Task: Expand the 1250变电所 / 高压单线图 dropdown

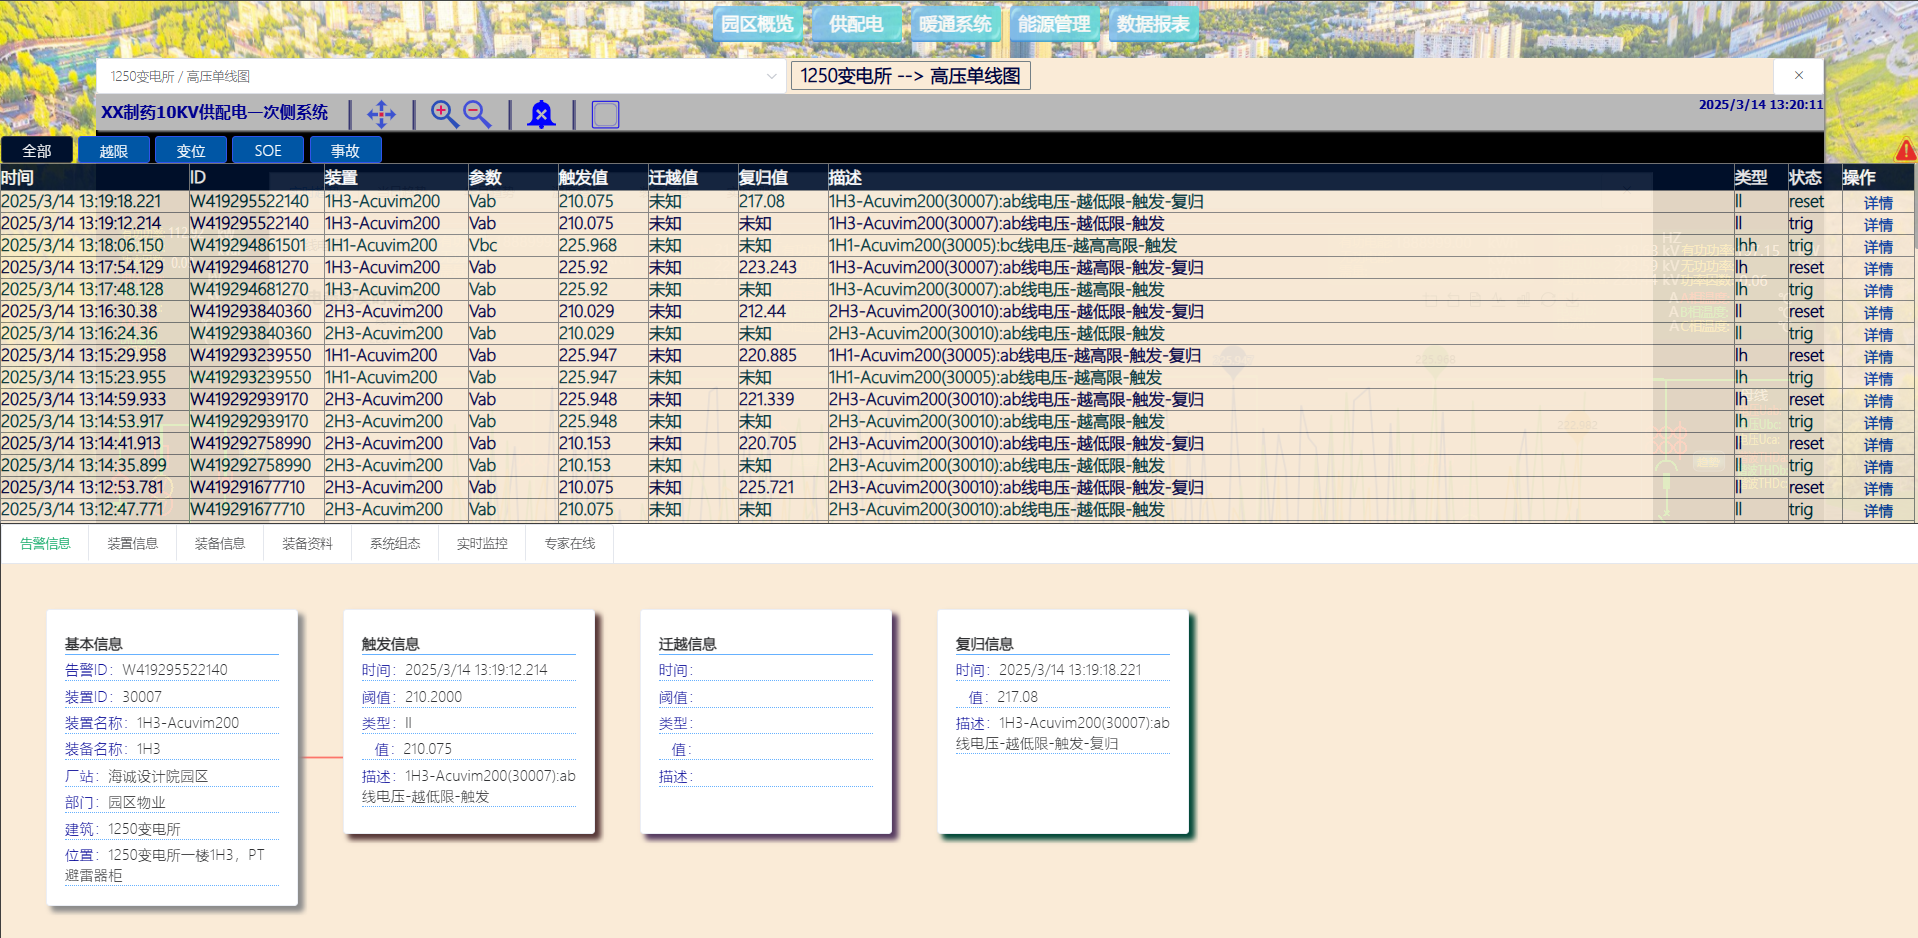Action: pyautogui.click(x=771, y=76)
